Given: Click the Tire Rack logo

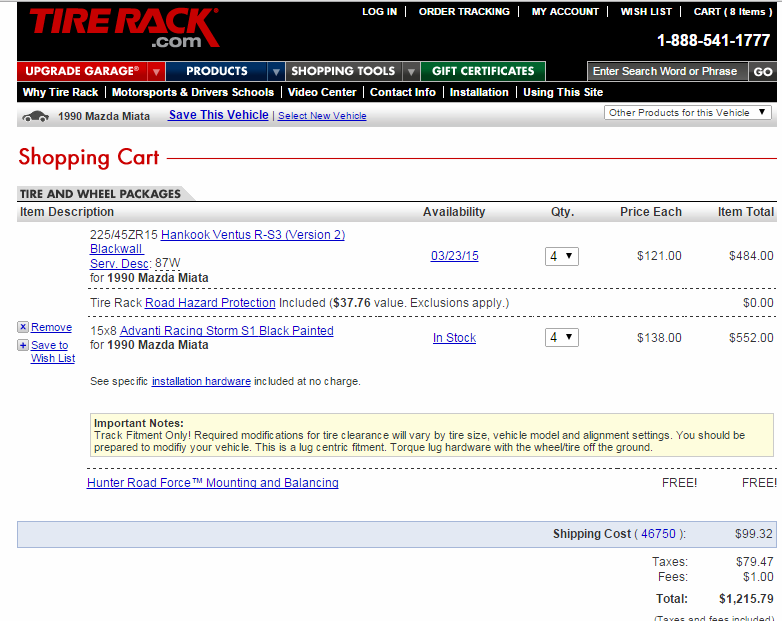Looking at the screenshot, I should (x=124, y=28).
